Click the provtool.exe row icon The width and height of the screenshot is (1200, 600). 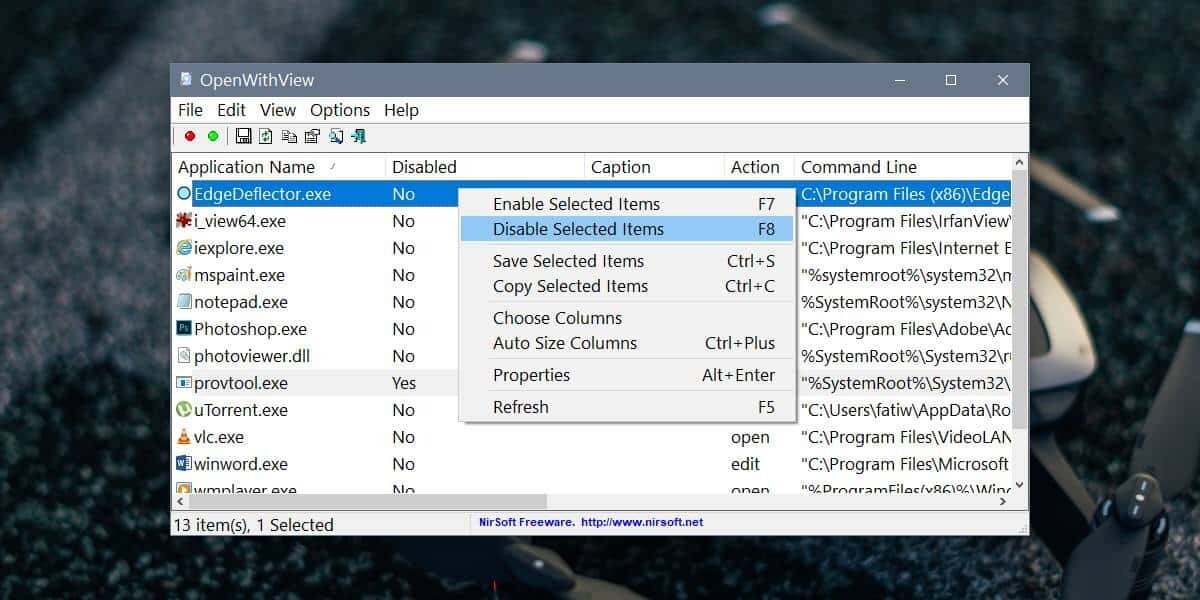click(x=184, y=383)
